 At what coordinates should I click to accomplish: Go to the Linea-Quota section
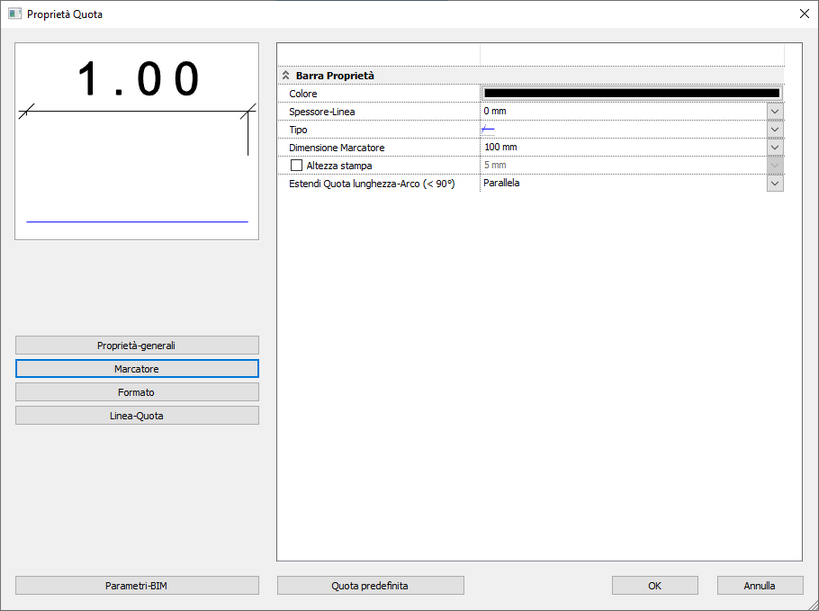(x=137, y=416)
